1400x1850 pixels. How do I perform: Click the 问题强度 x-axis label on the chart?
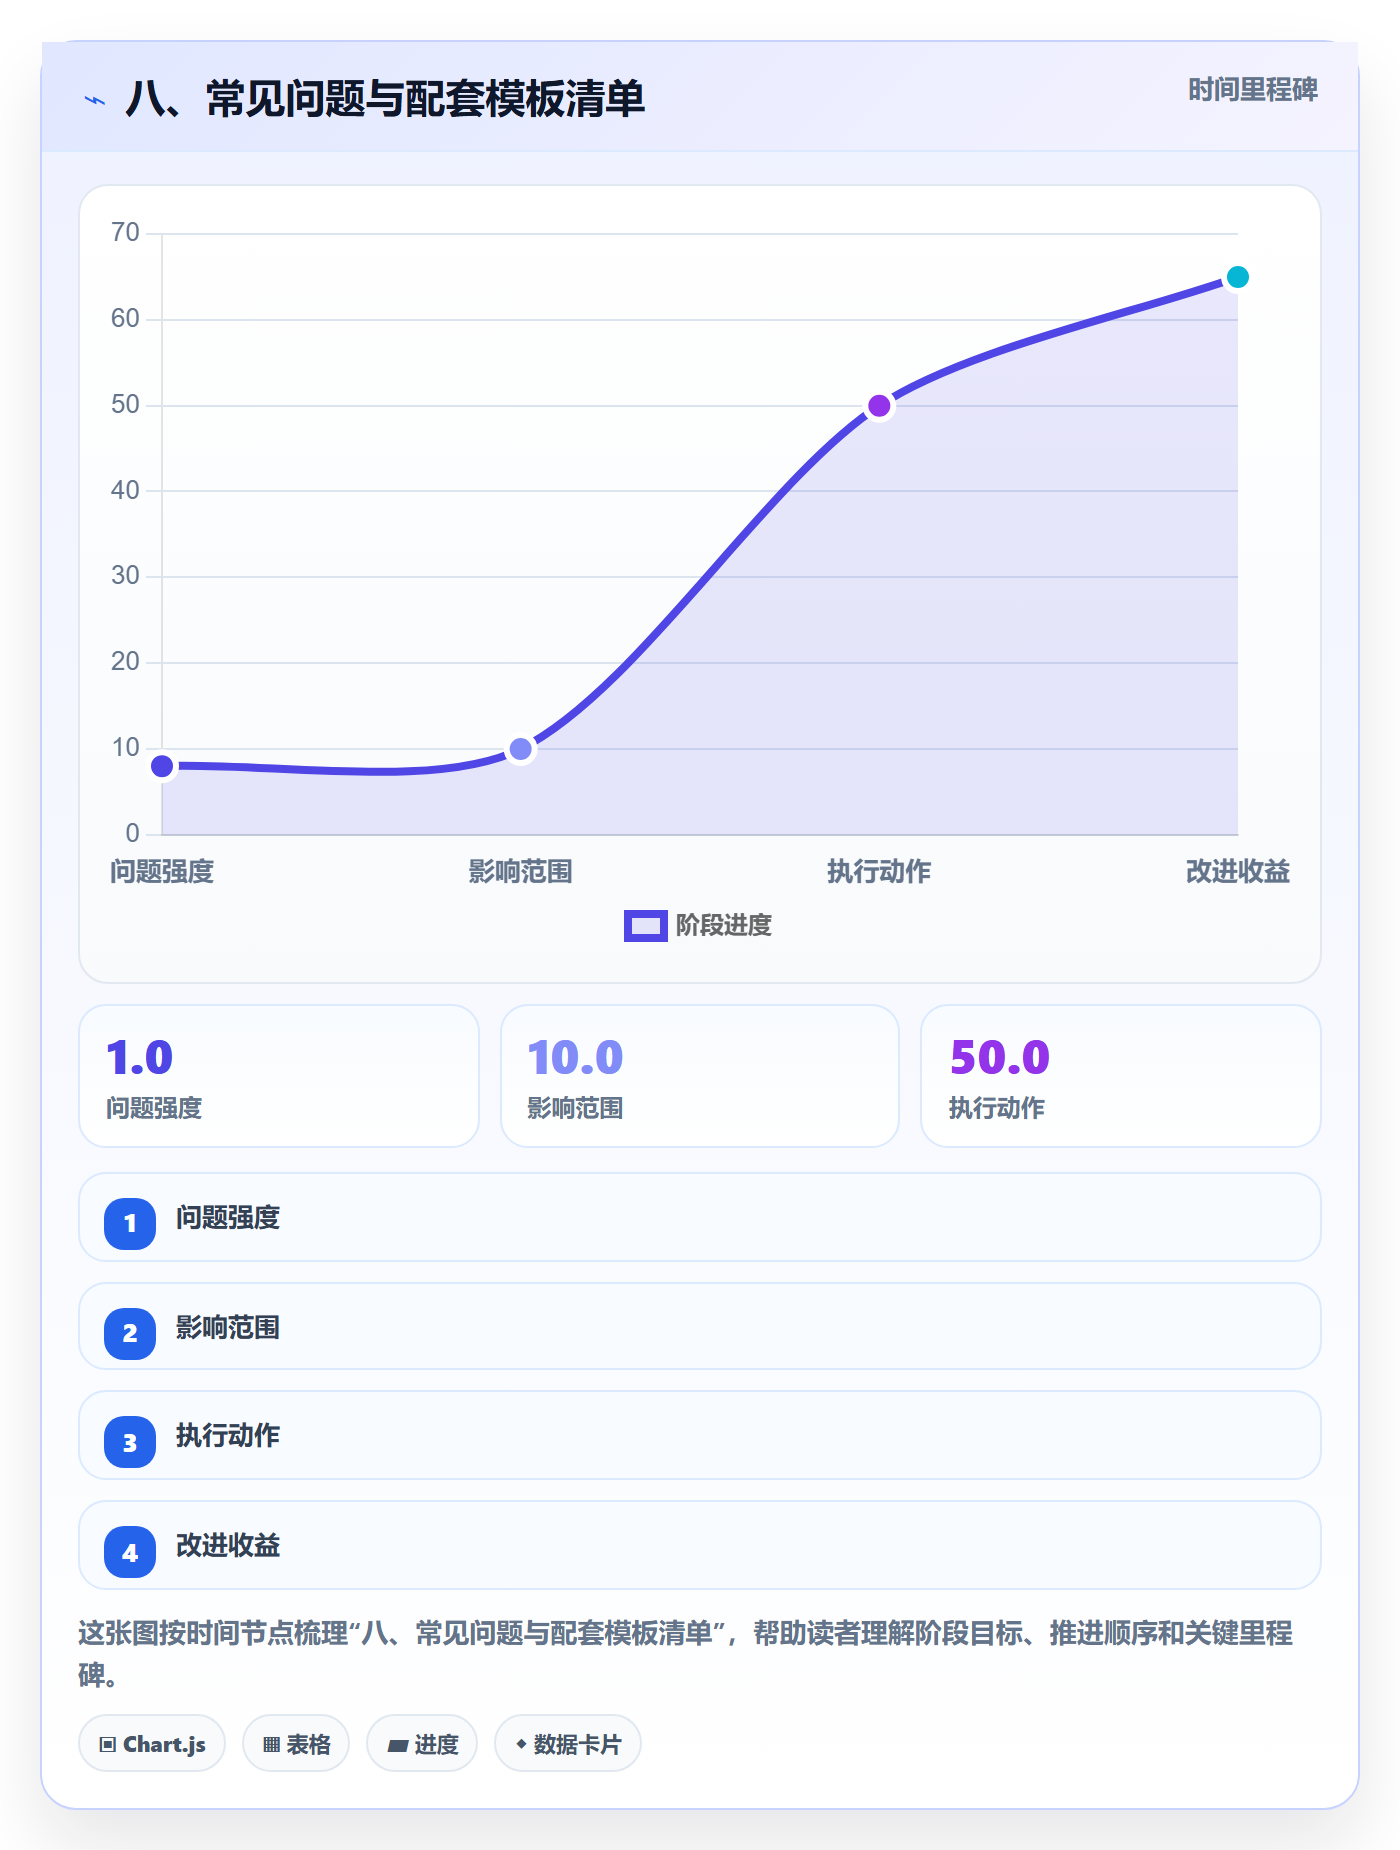coord(162,872)
